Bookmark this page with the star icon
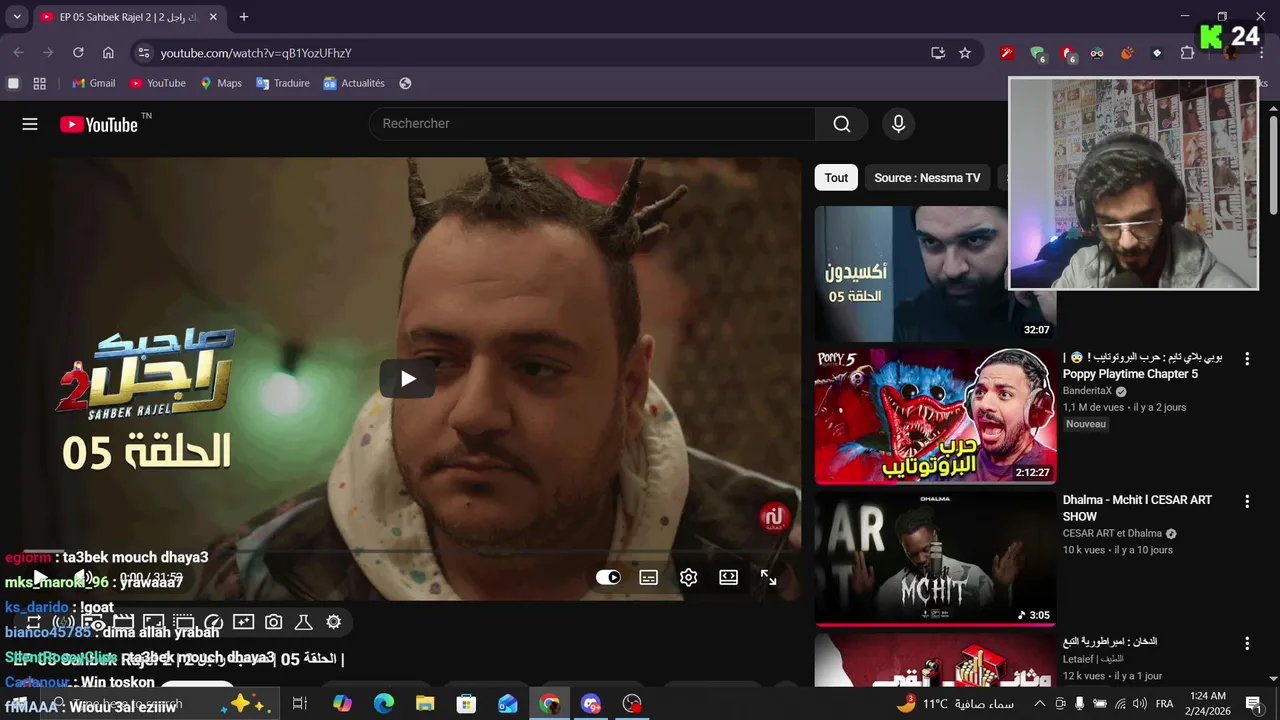1280x720 pixels. pos(965,53)
